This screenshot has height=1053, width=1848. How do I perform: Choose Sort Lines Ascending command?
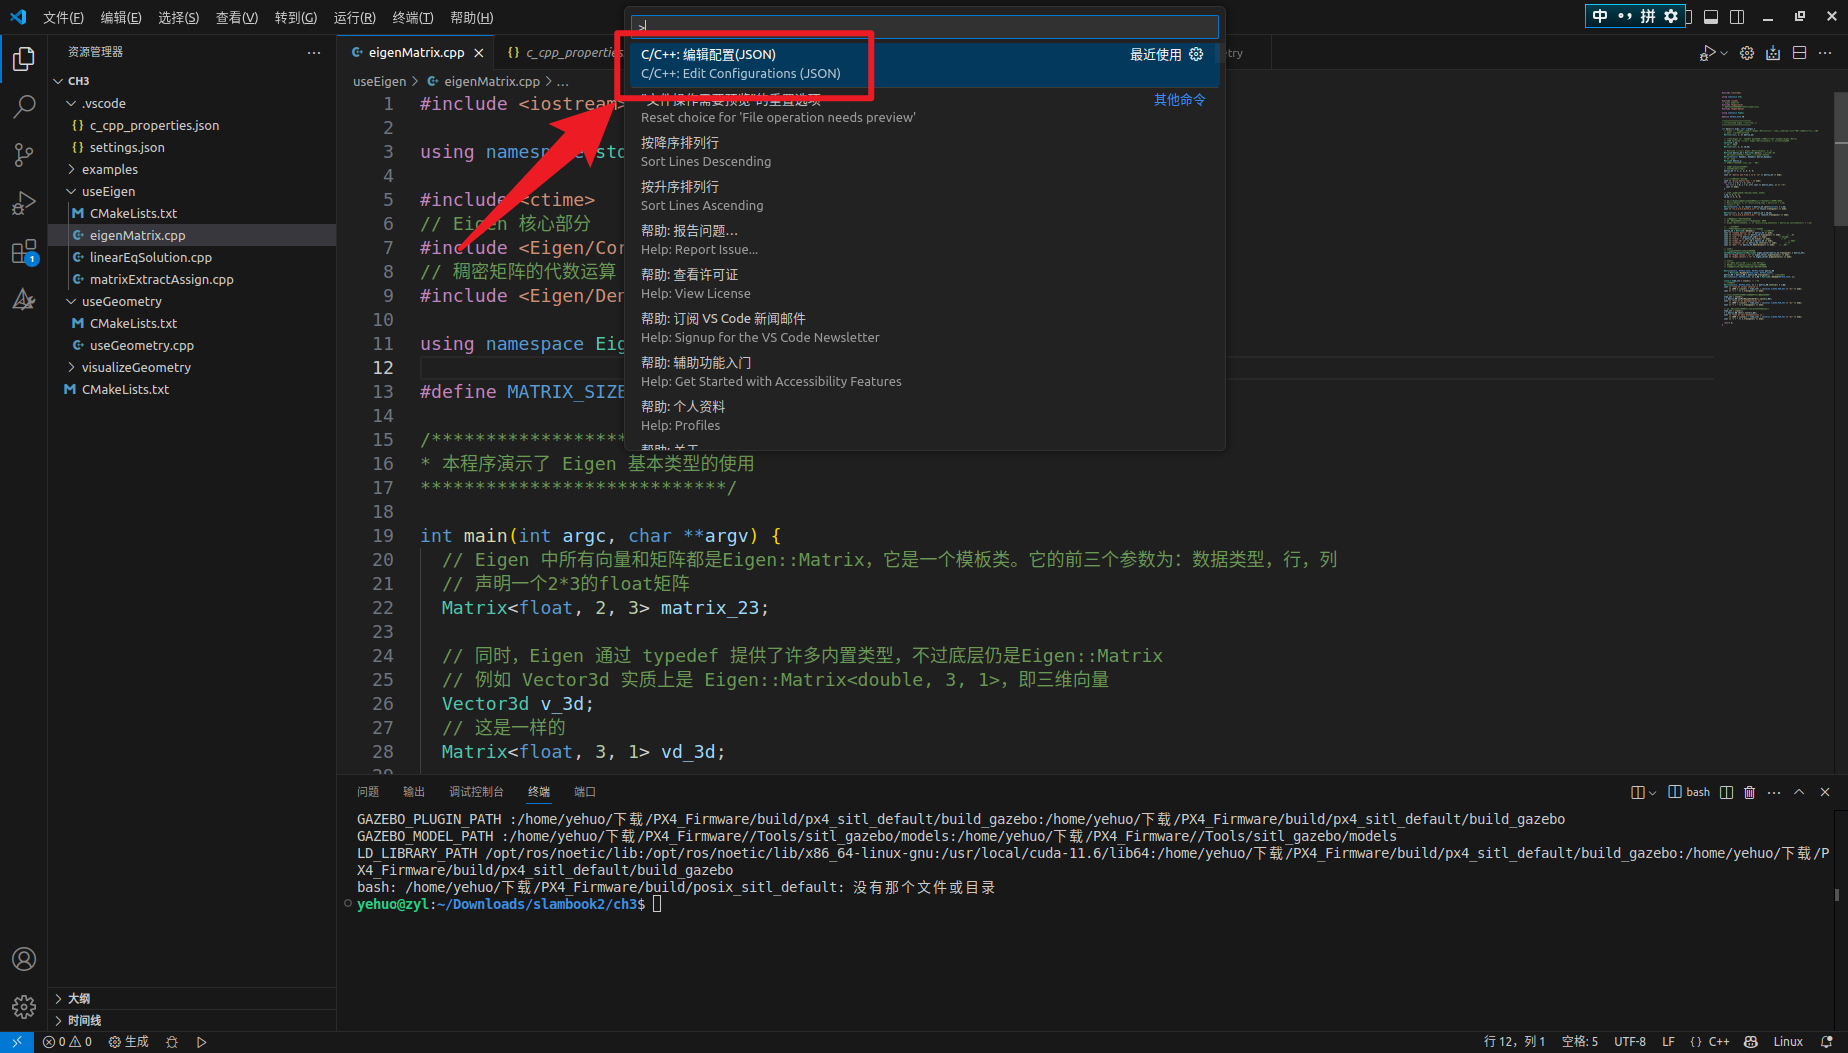(925, 196)
